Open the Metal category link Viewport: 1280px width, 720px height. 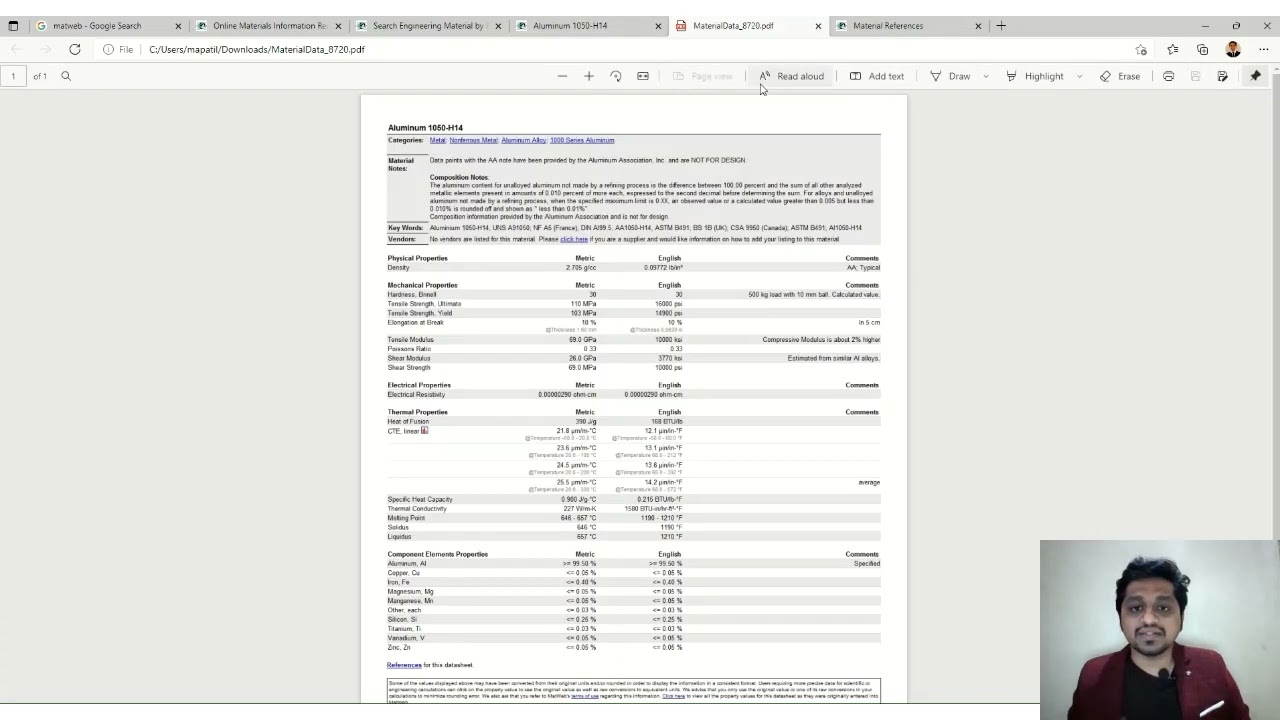click(x=438, y=140)
